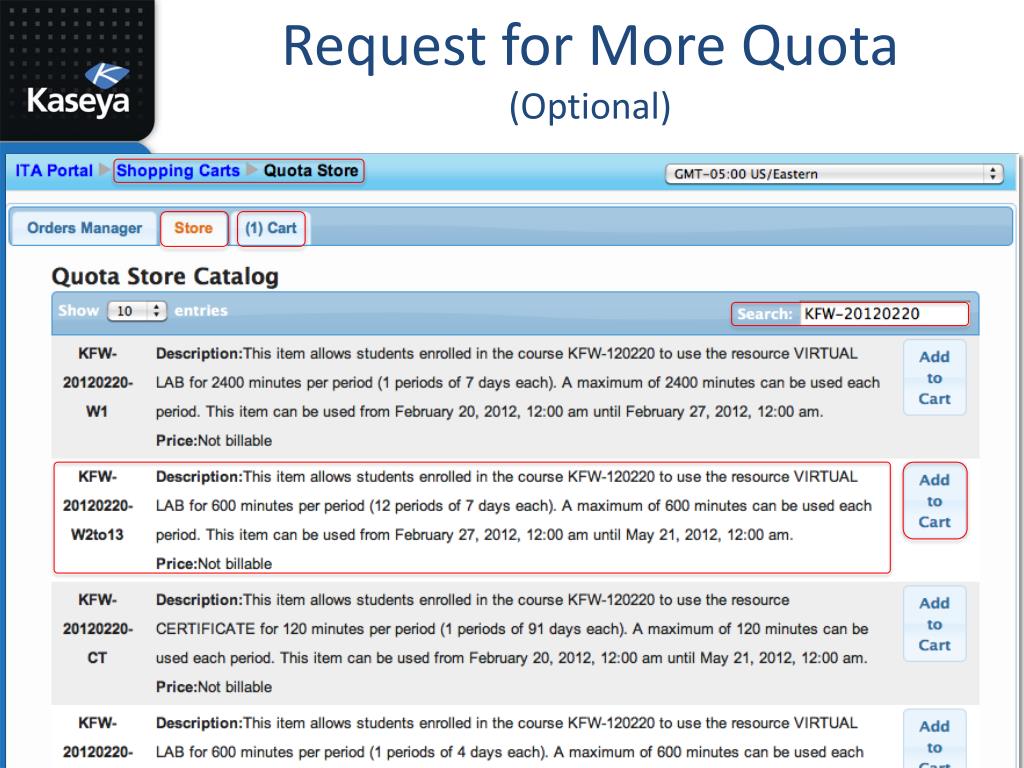The image size is (1024, 768).
Task: Open the GMT-05:00 US/Eastern timezone dropdown
Action: tap(834, 174)
